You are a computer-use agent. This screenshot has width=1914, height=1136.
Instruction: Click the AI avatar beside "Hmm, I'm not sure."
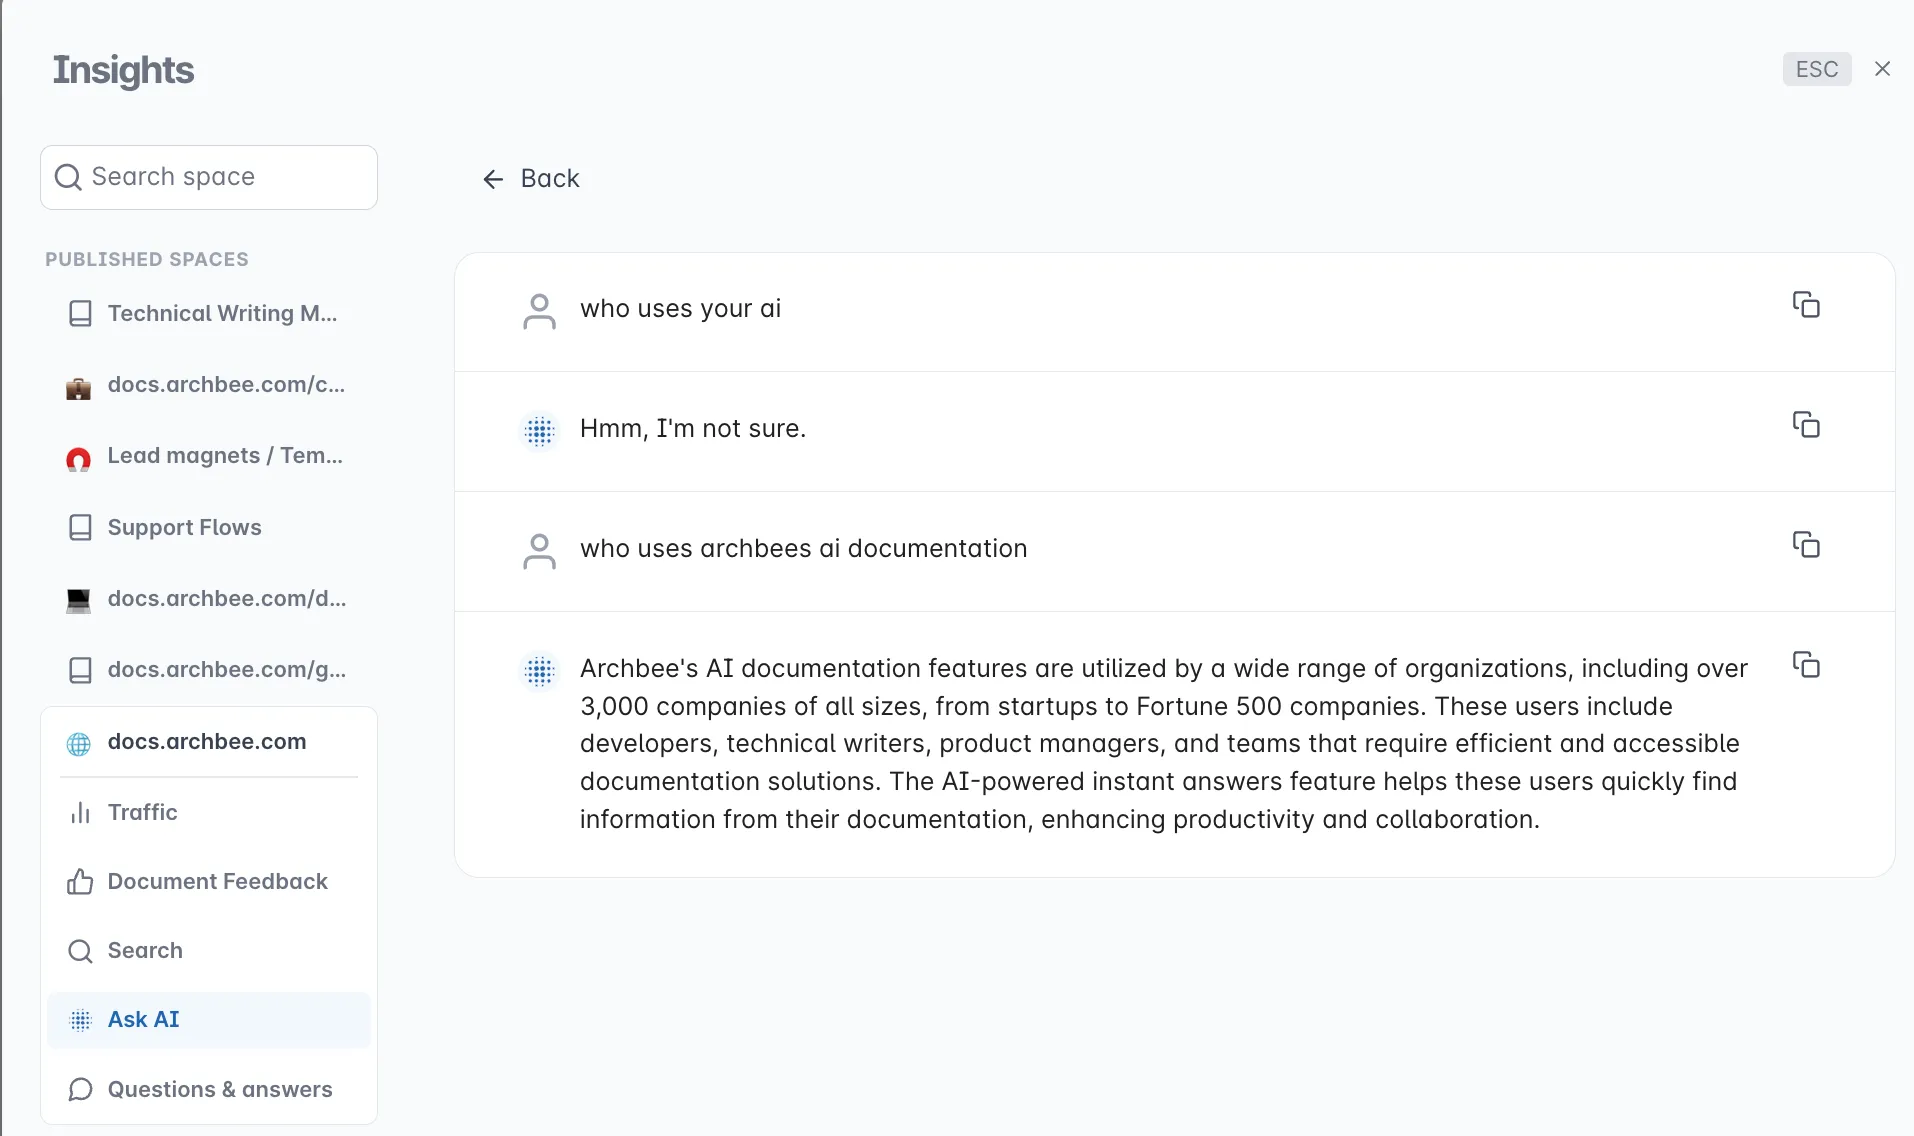[539, 431]
